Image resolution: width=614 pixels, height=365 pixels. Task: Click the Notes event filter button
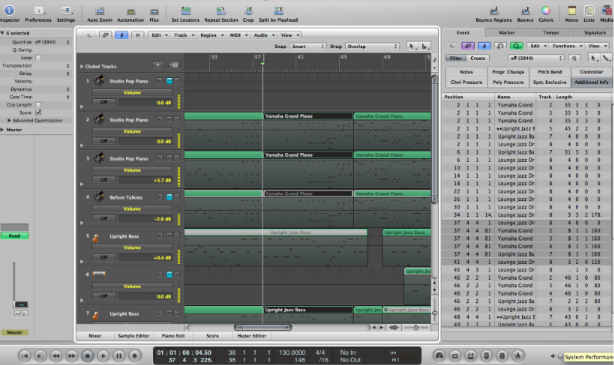[466, 72]
